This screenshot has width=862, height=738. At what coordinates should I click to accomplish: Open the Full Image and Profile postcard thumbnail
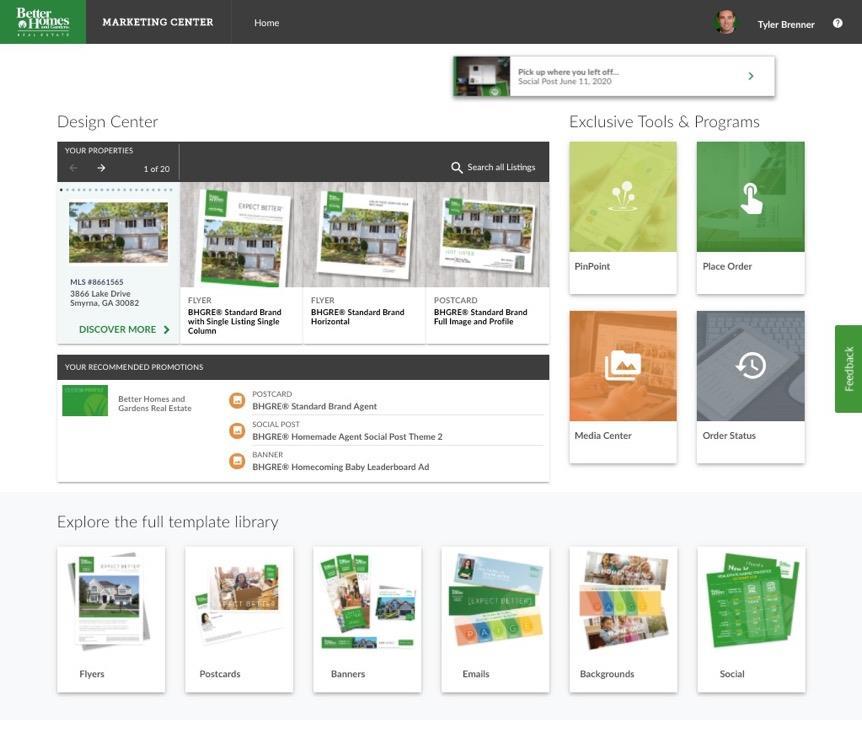(x=488, y=235)
